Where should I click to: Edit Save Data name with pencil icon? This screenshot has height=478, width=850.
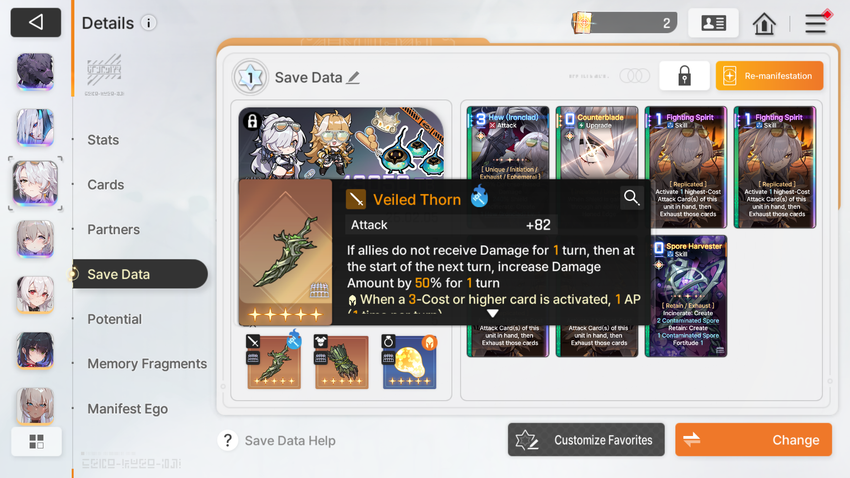click(x=353, y=78)
